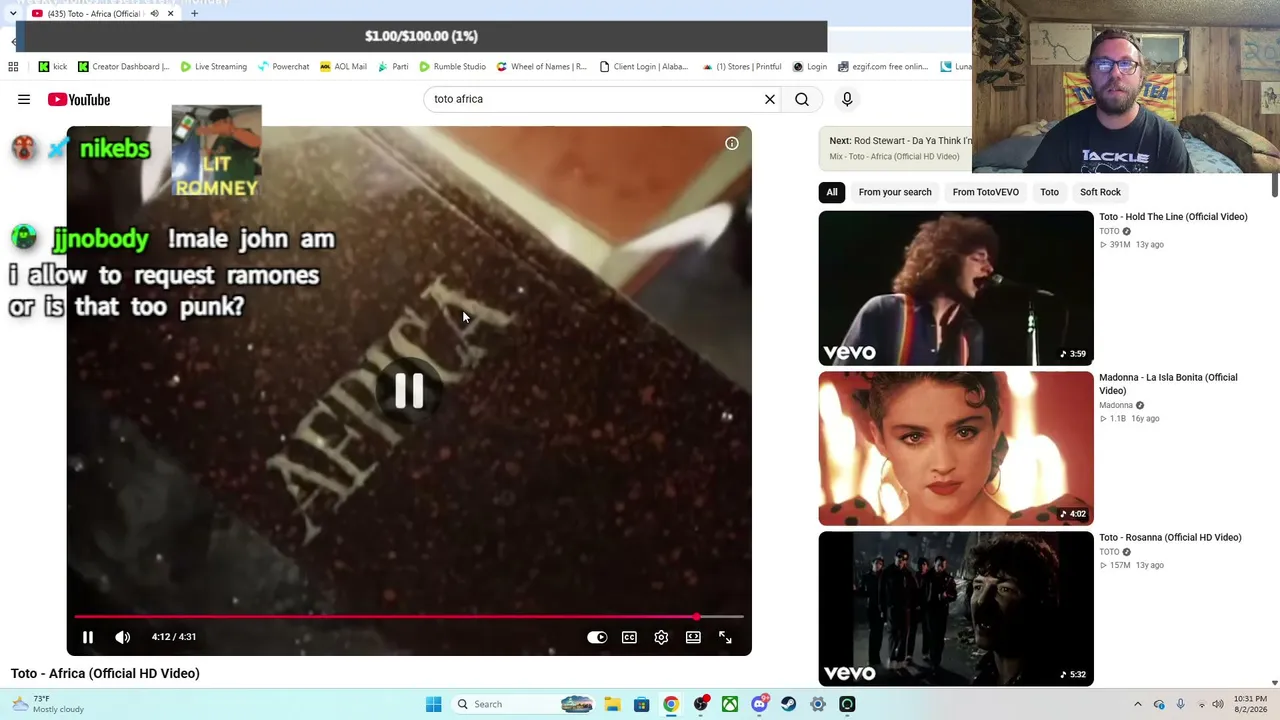Toggle closed captions on the video
Image resolution: width=1280 pixels, height=720 pixels.
click(629, 637)
